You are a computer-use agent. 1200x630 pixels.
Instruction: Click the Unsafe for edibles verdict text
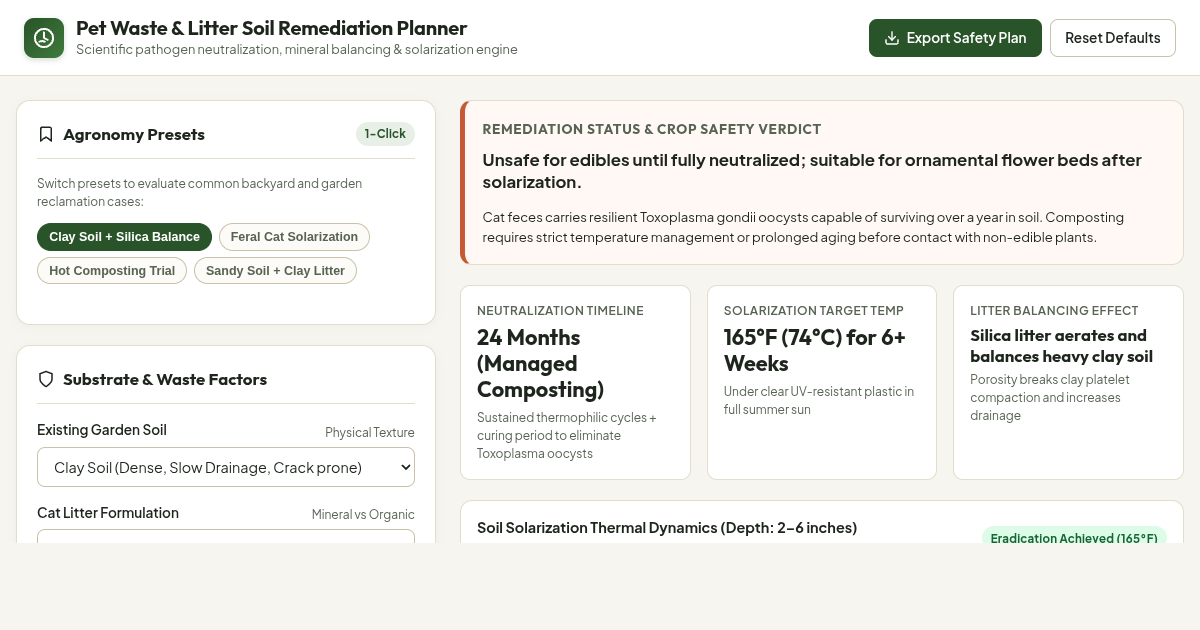point(812,171)
